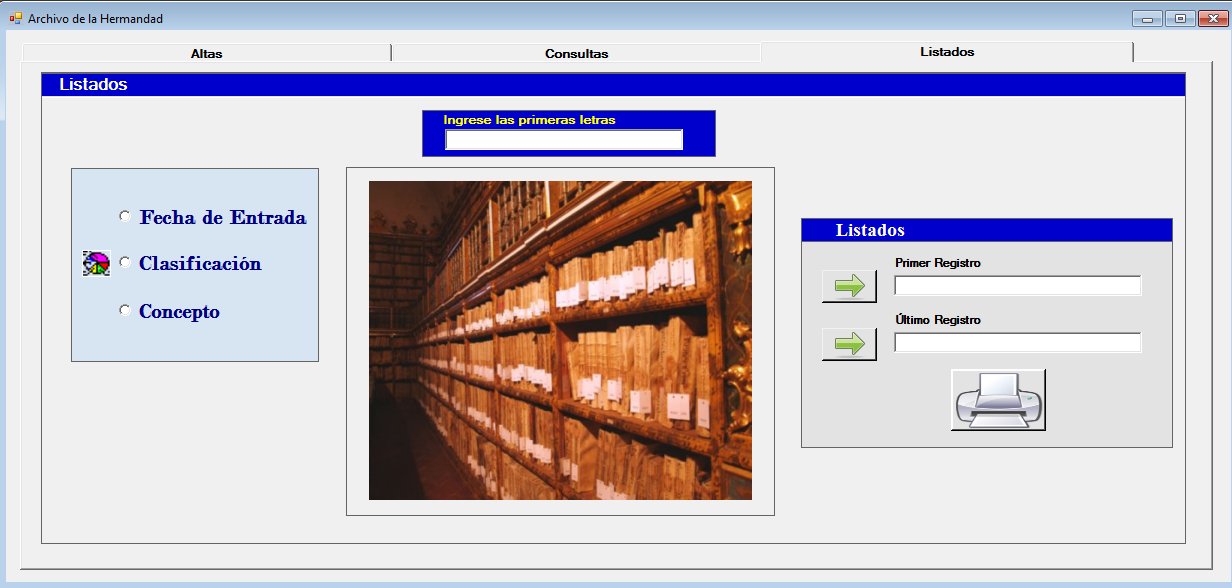Screen dimensions: 1232x588
Task: Focus the 'Ingrese las primeras letras' text box
Action: (x=564, y=140)
